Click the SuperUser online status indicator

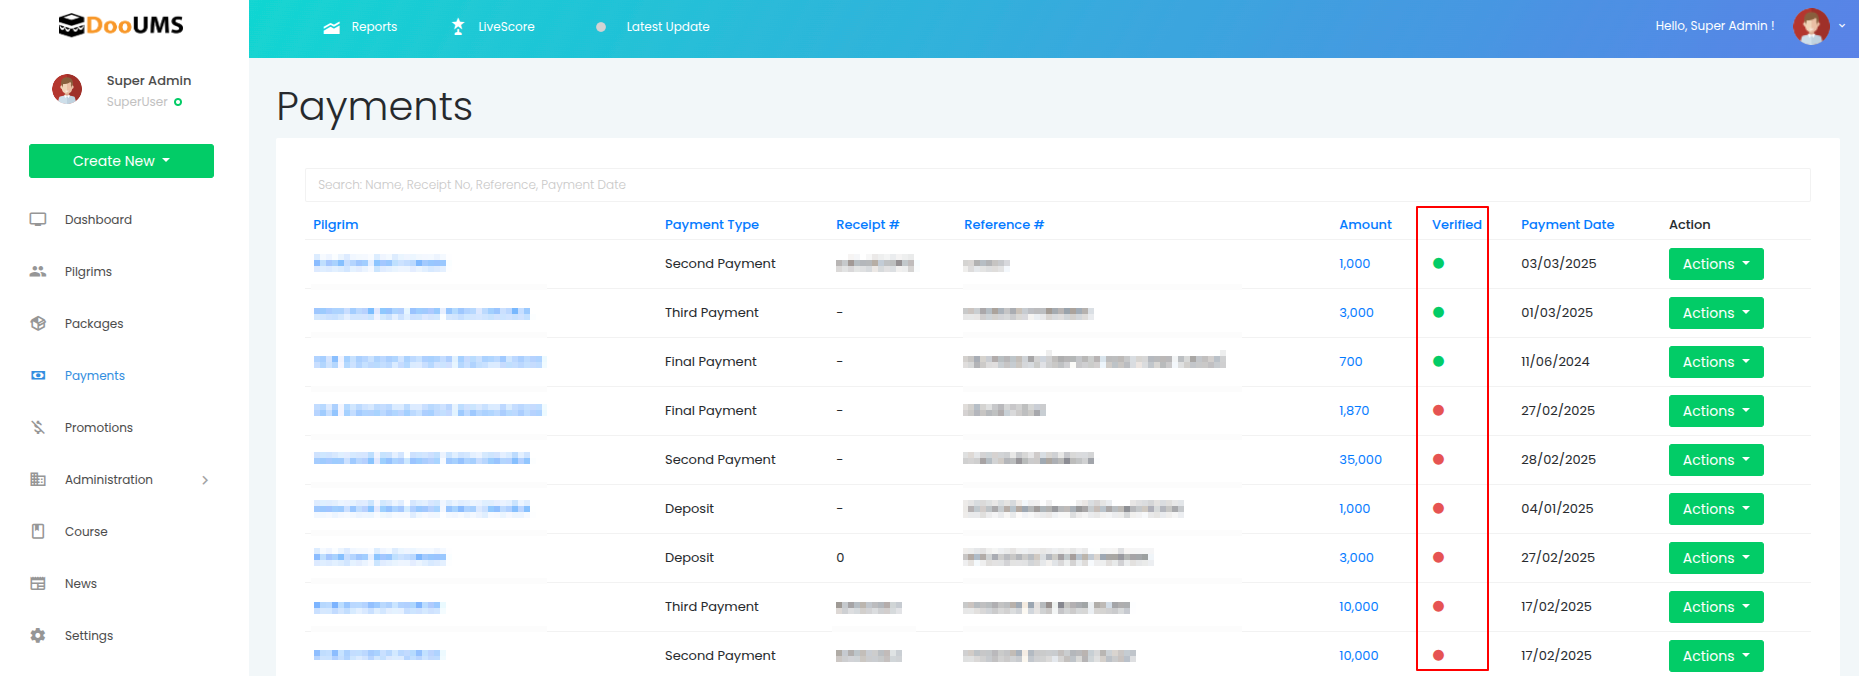178,102
